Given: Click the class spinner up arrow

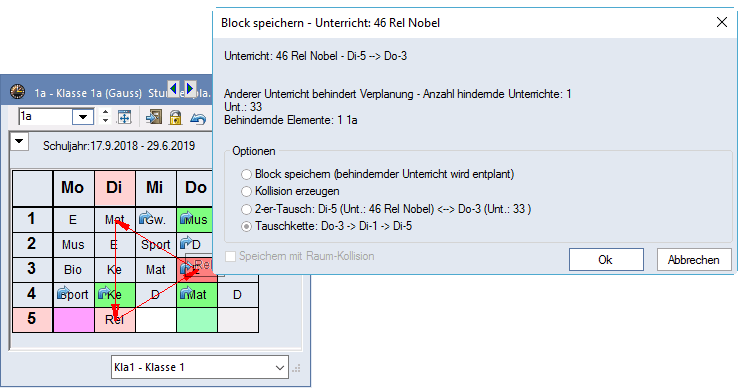Looking at the screenshot, I should click(106, 113).
